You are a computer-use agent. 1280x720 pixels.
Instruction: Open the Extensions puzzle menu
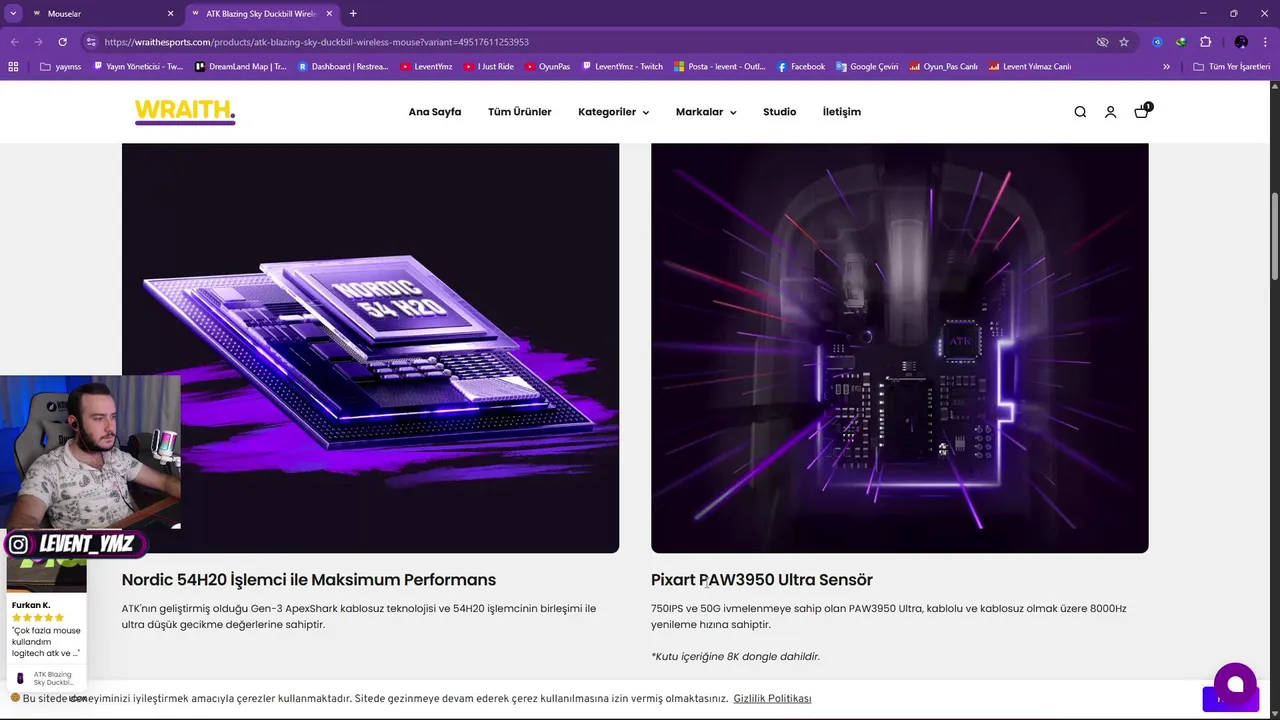[1205, 42]
